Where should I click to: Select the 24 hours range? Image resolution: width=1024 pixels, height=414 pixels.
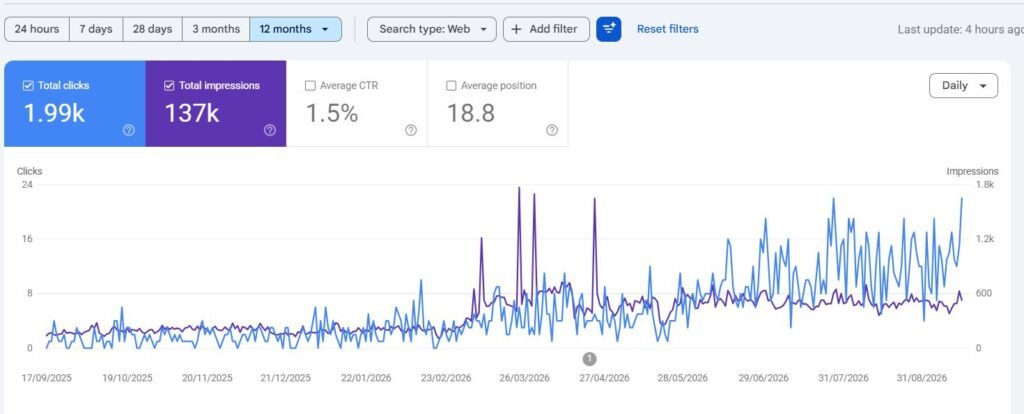[x=37, y=29]
